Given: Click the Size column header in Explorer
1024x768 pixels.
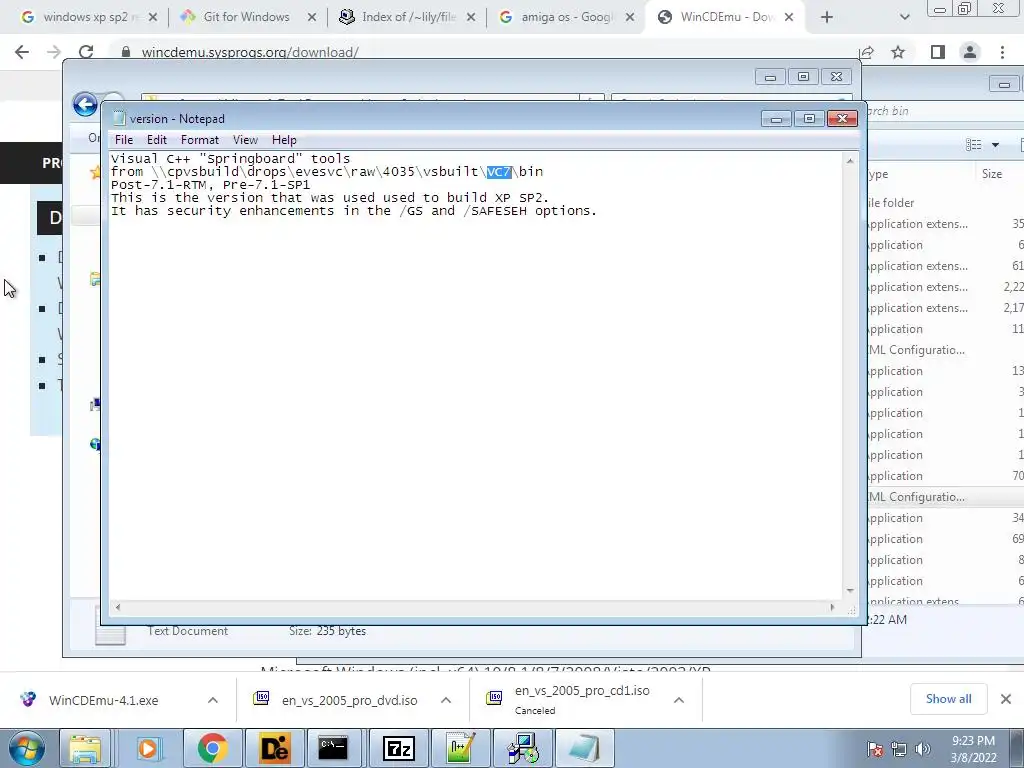Looking at the screenshot, I should pyautogui.click(x=991, y=174).
